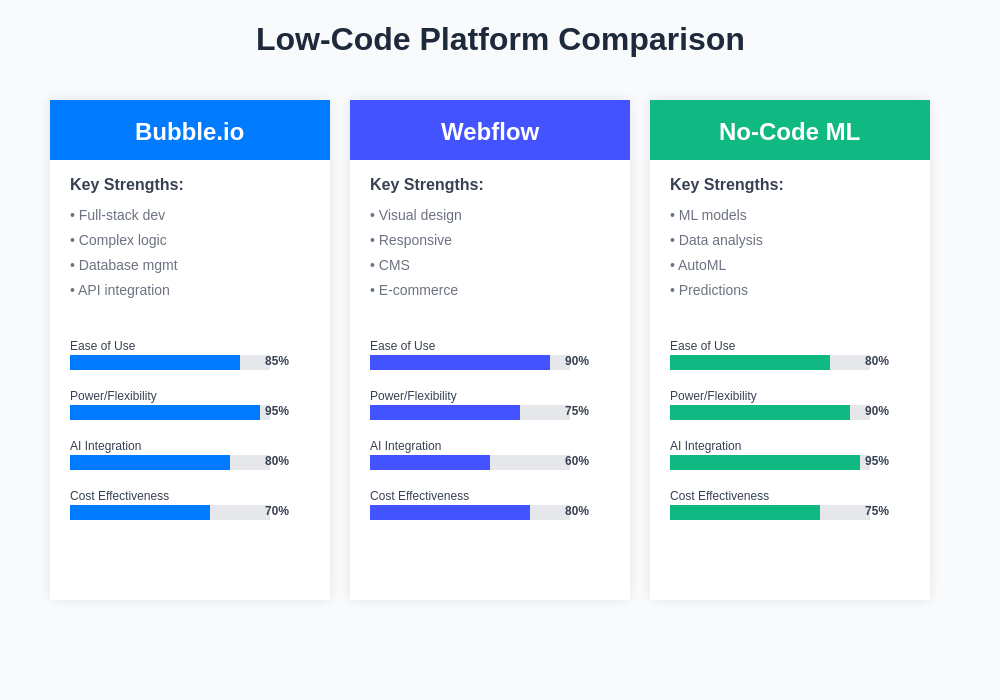The height and width of the screenshot is (700, 1000).
Task: Click No-Code ML's AI Integration bar
Action: pyautogui.click(x=770, y=462)
